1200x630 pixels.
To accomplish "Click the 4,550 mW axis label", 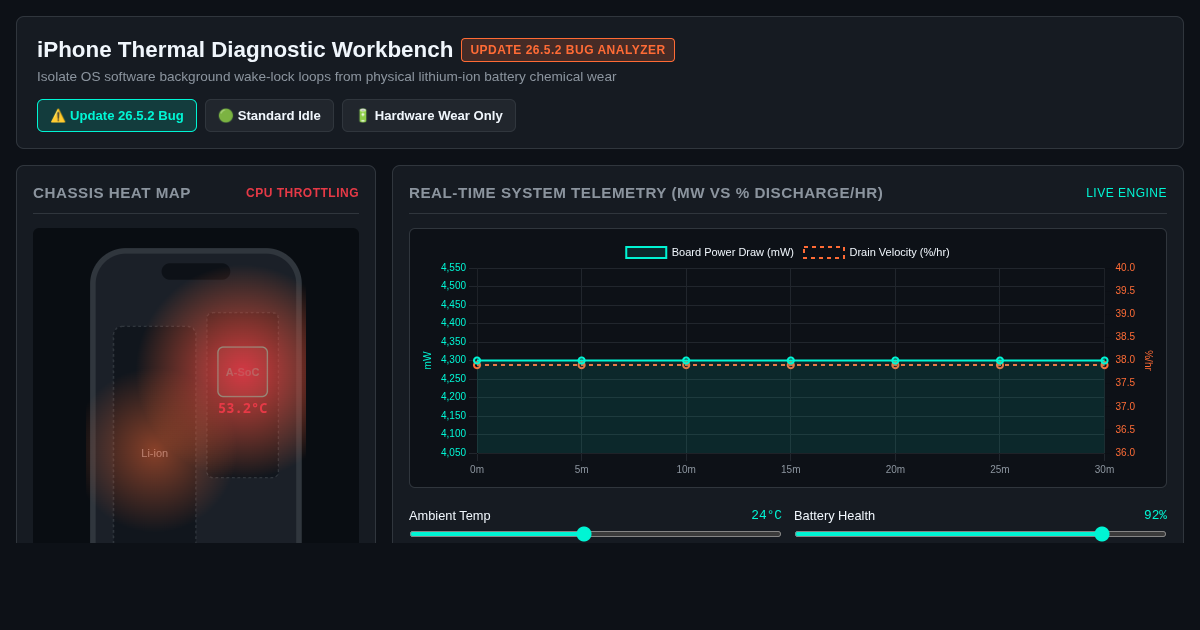I will [x=453, y=268].
